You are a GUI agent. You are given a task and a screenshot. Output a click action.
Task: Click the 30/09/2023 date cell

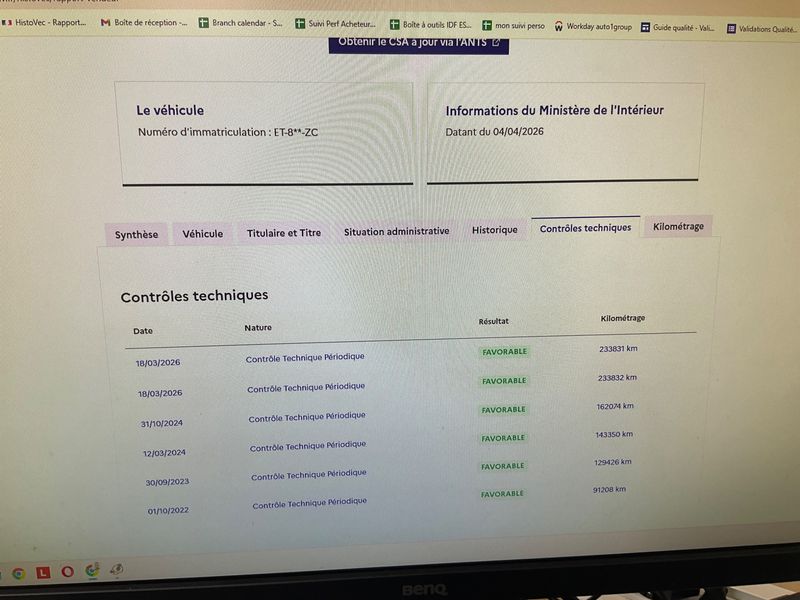tap(167, 482)
